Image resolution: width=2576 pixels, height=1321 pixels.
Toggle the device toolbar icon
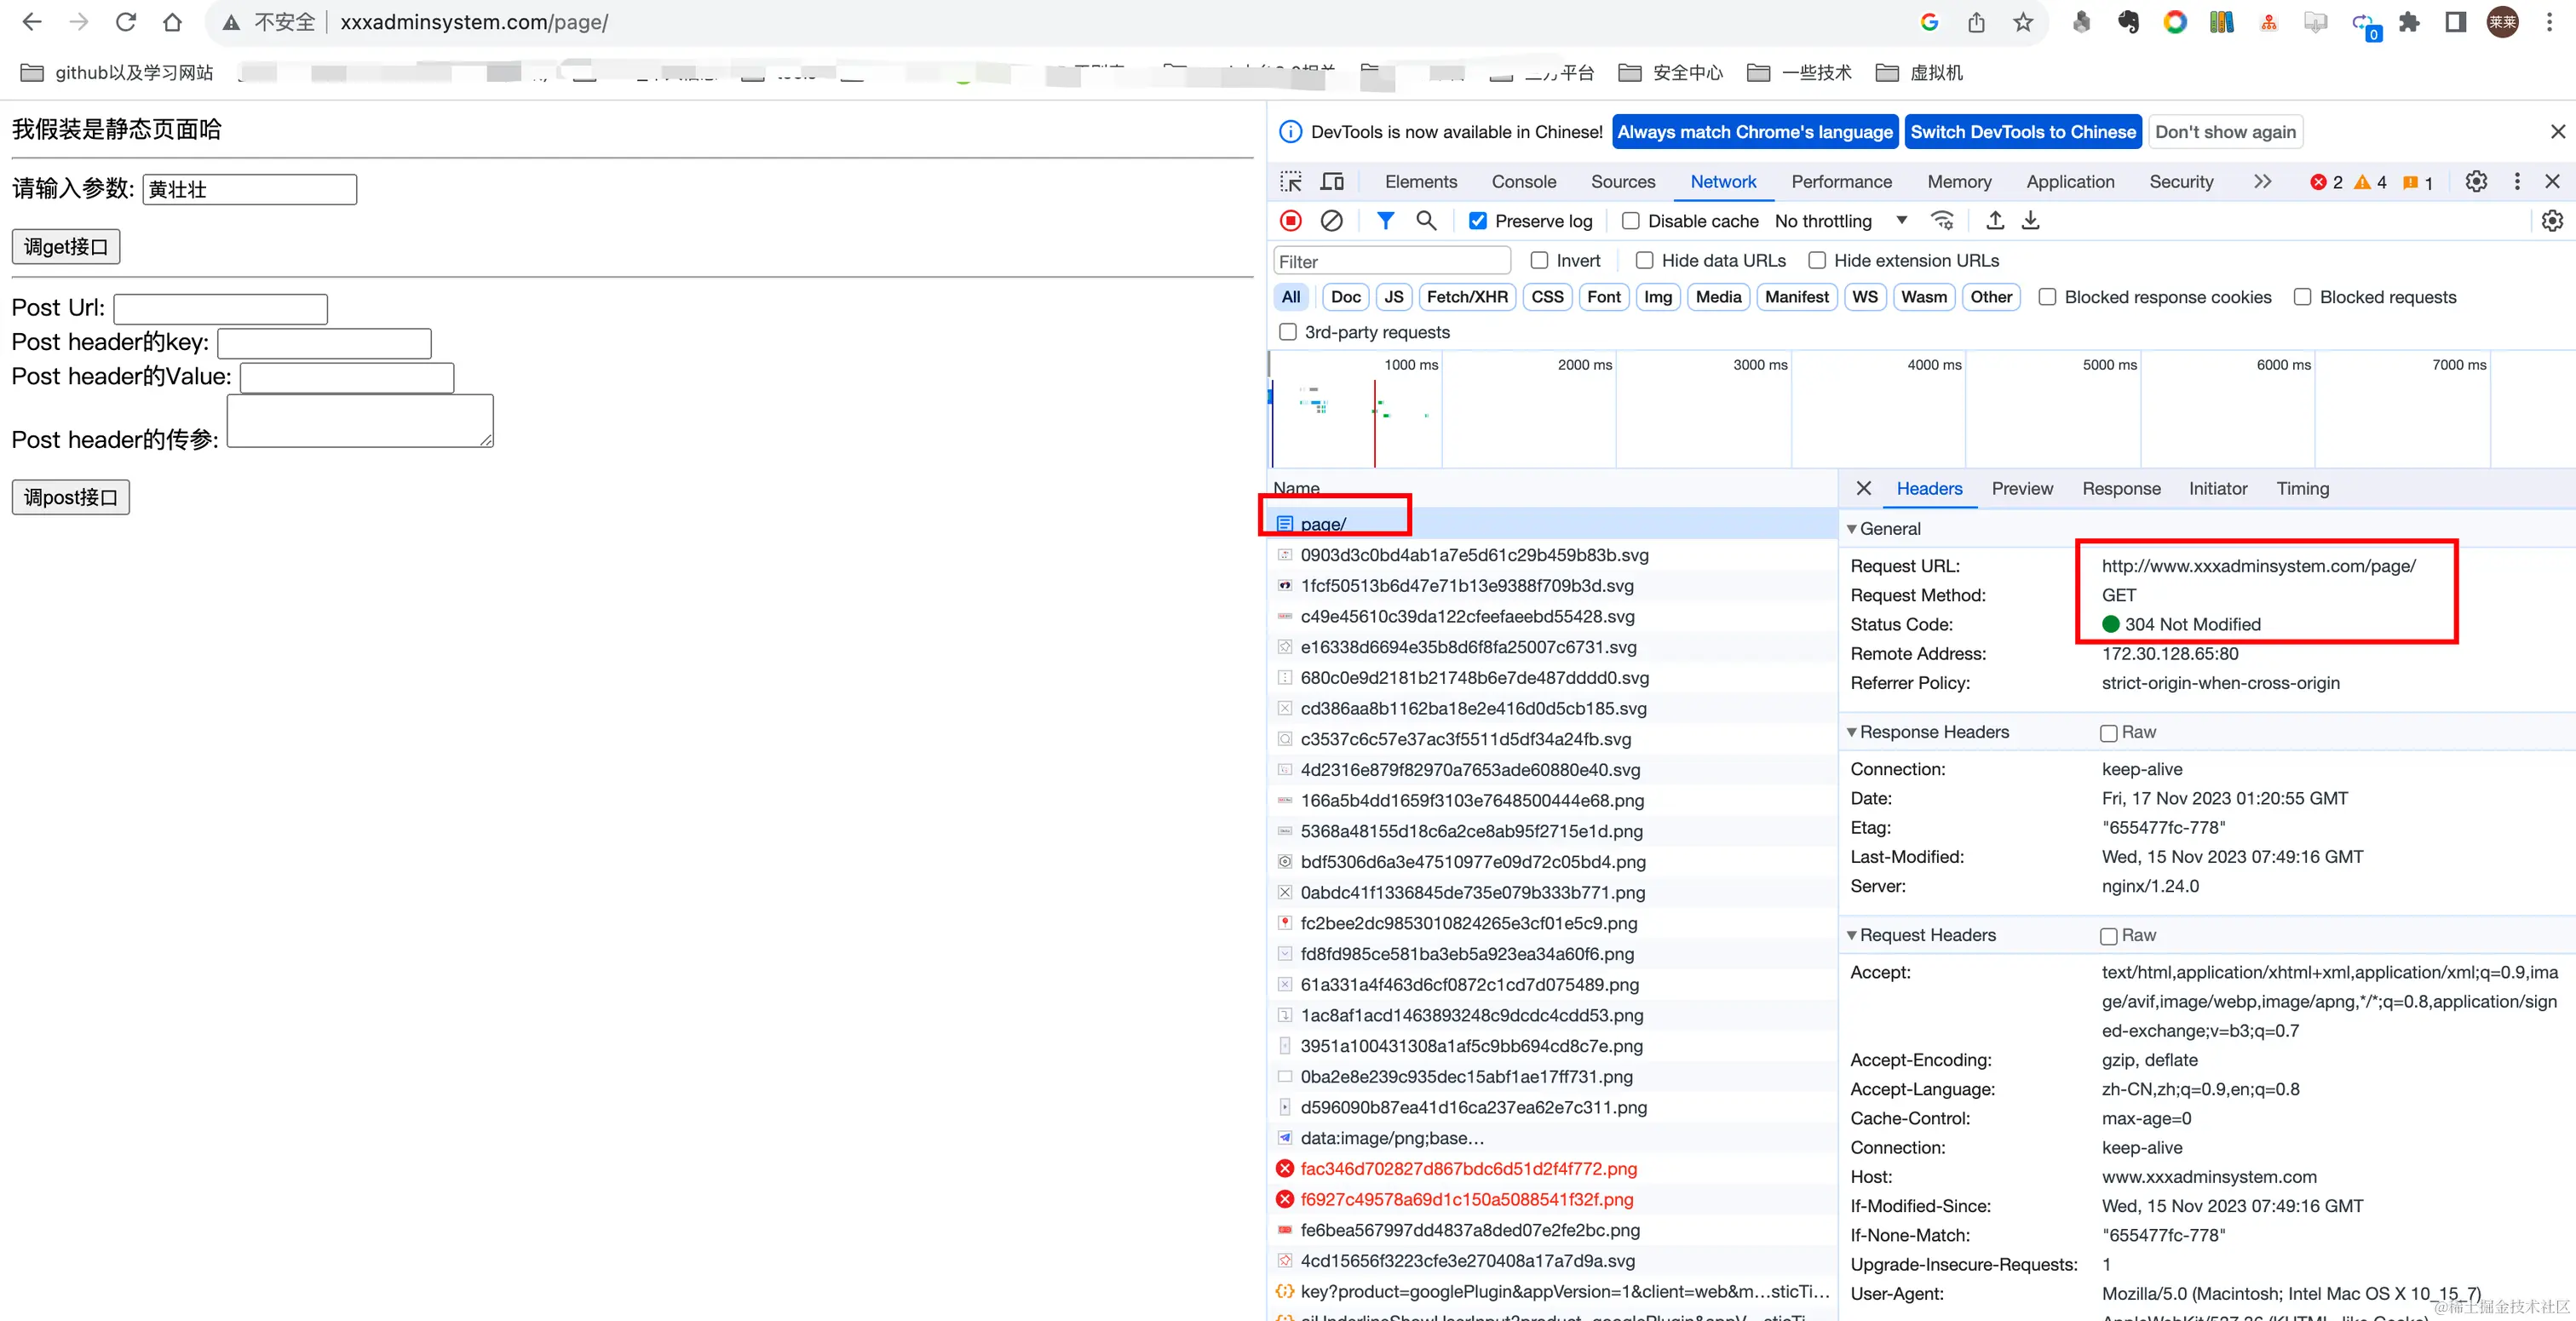[1332, 182]
